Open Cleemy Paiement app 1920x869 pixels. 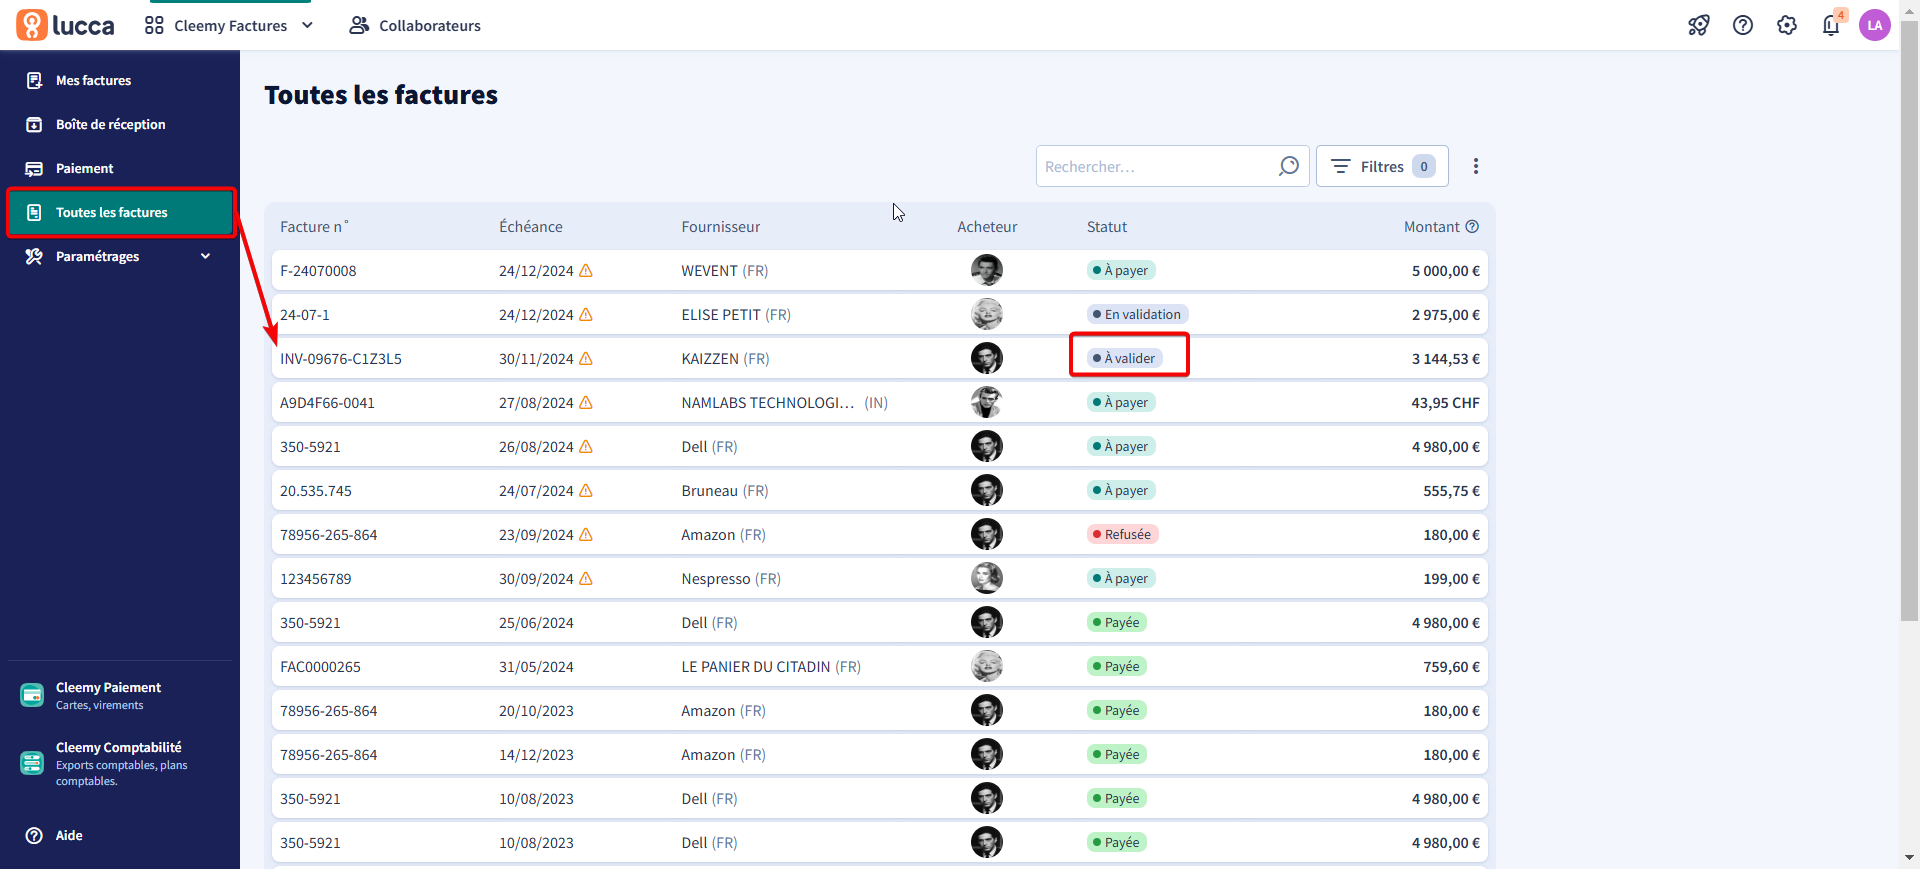click(x=120, y=695)
